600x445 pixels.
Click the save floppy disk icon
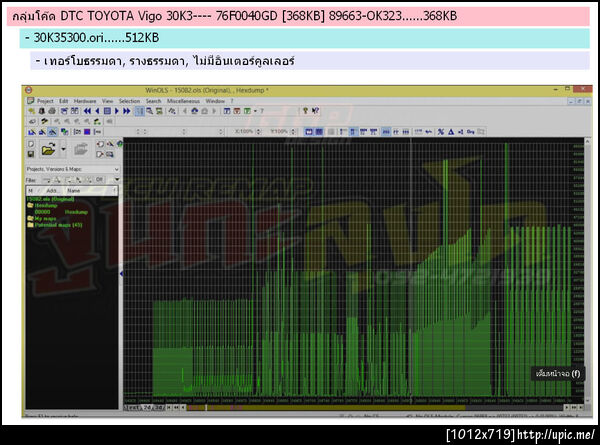tap(31, 154)
